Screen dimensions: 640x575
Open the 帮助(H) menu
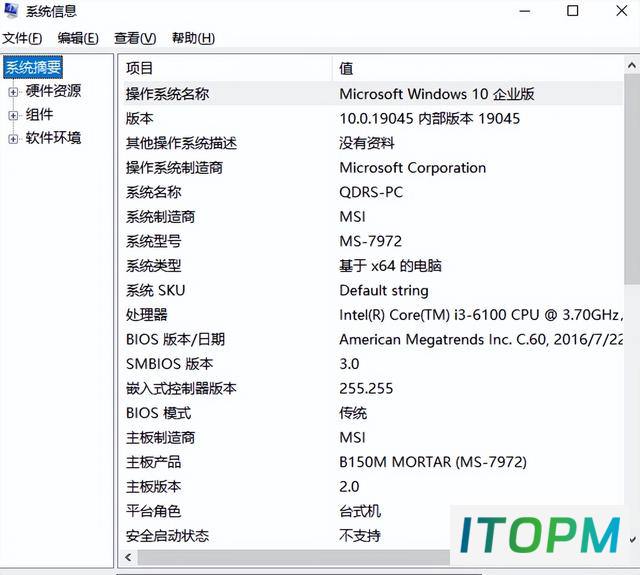click(193, 38)
